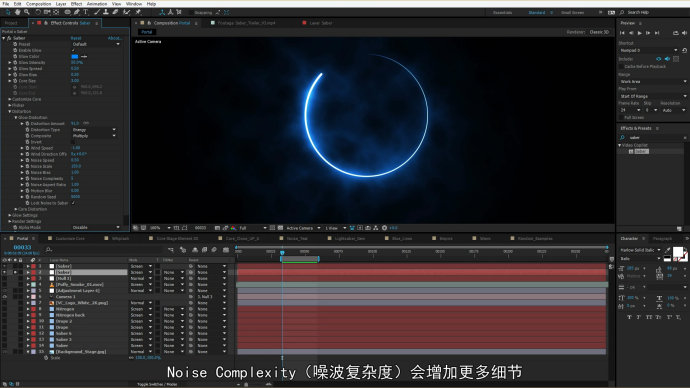Collapse the Distortion group
The image size is (690, 388).
(x=10, y=111)
